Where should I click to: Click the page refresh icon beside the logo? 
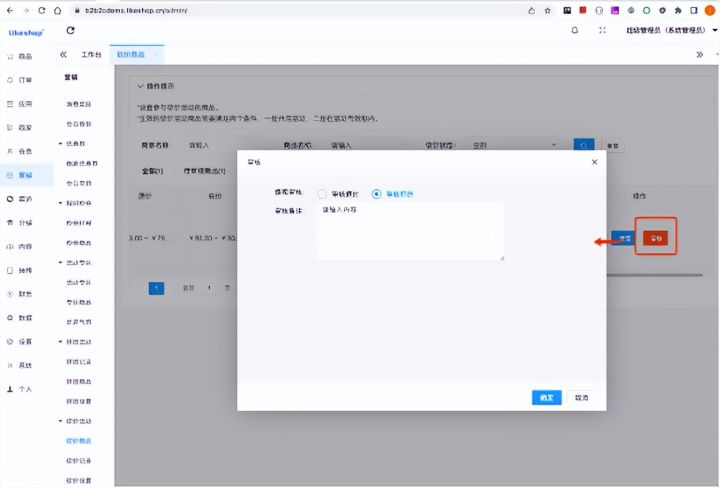coord(70,30)
